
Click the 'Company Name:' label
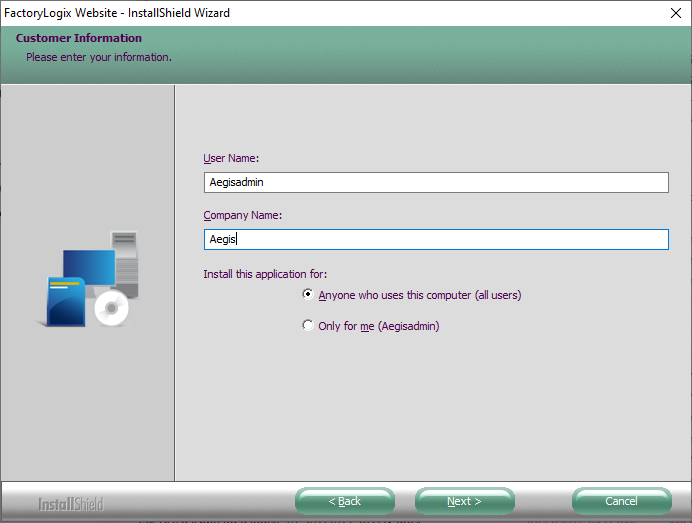pyautogui.click(x=242, y=215)
